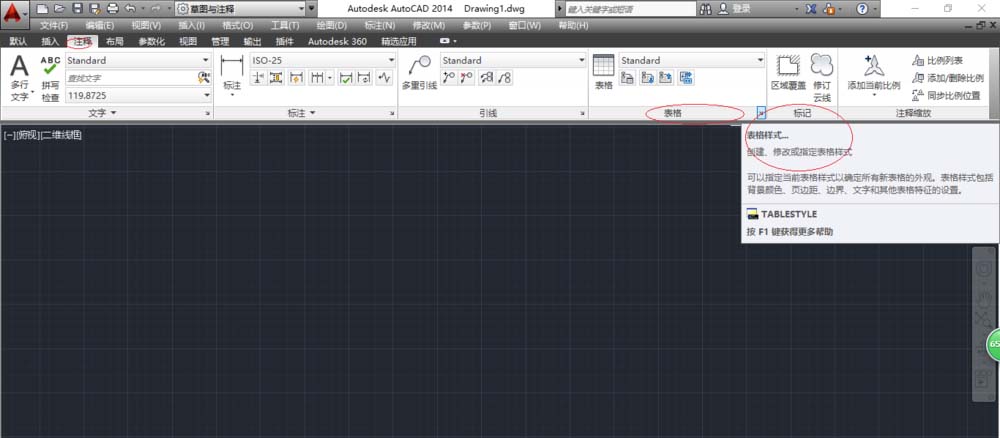This screenshot has width=1000, height=438.
Task: Click the extract data icon in table panel
Action: click(687, 78)
